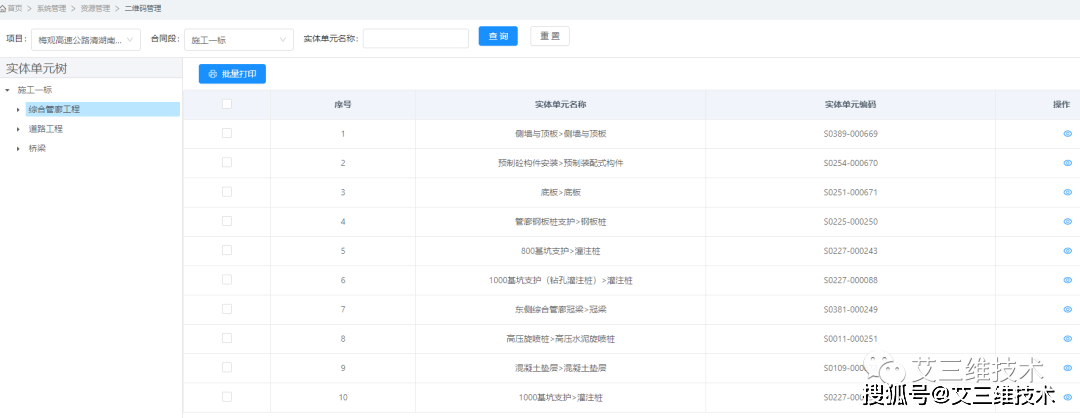Click the 序号 column header

tap(343, 105)
